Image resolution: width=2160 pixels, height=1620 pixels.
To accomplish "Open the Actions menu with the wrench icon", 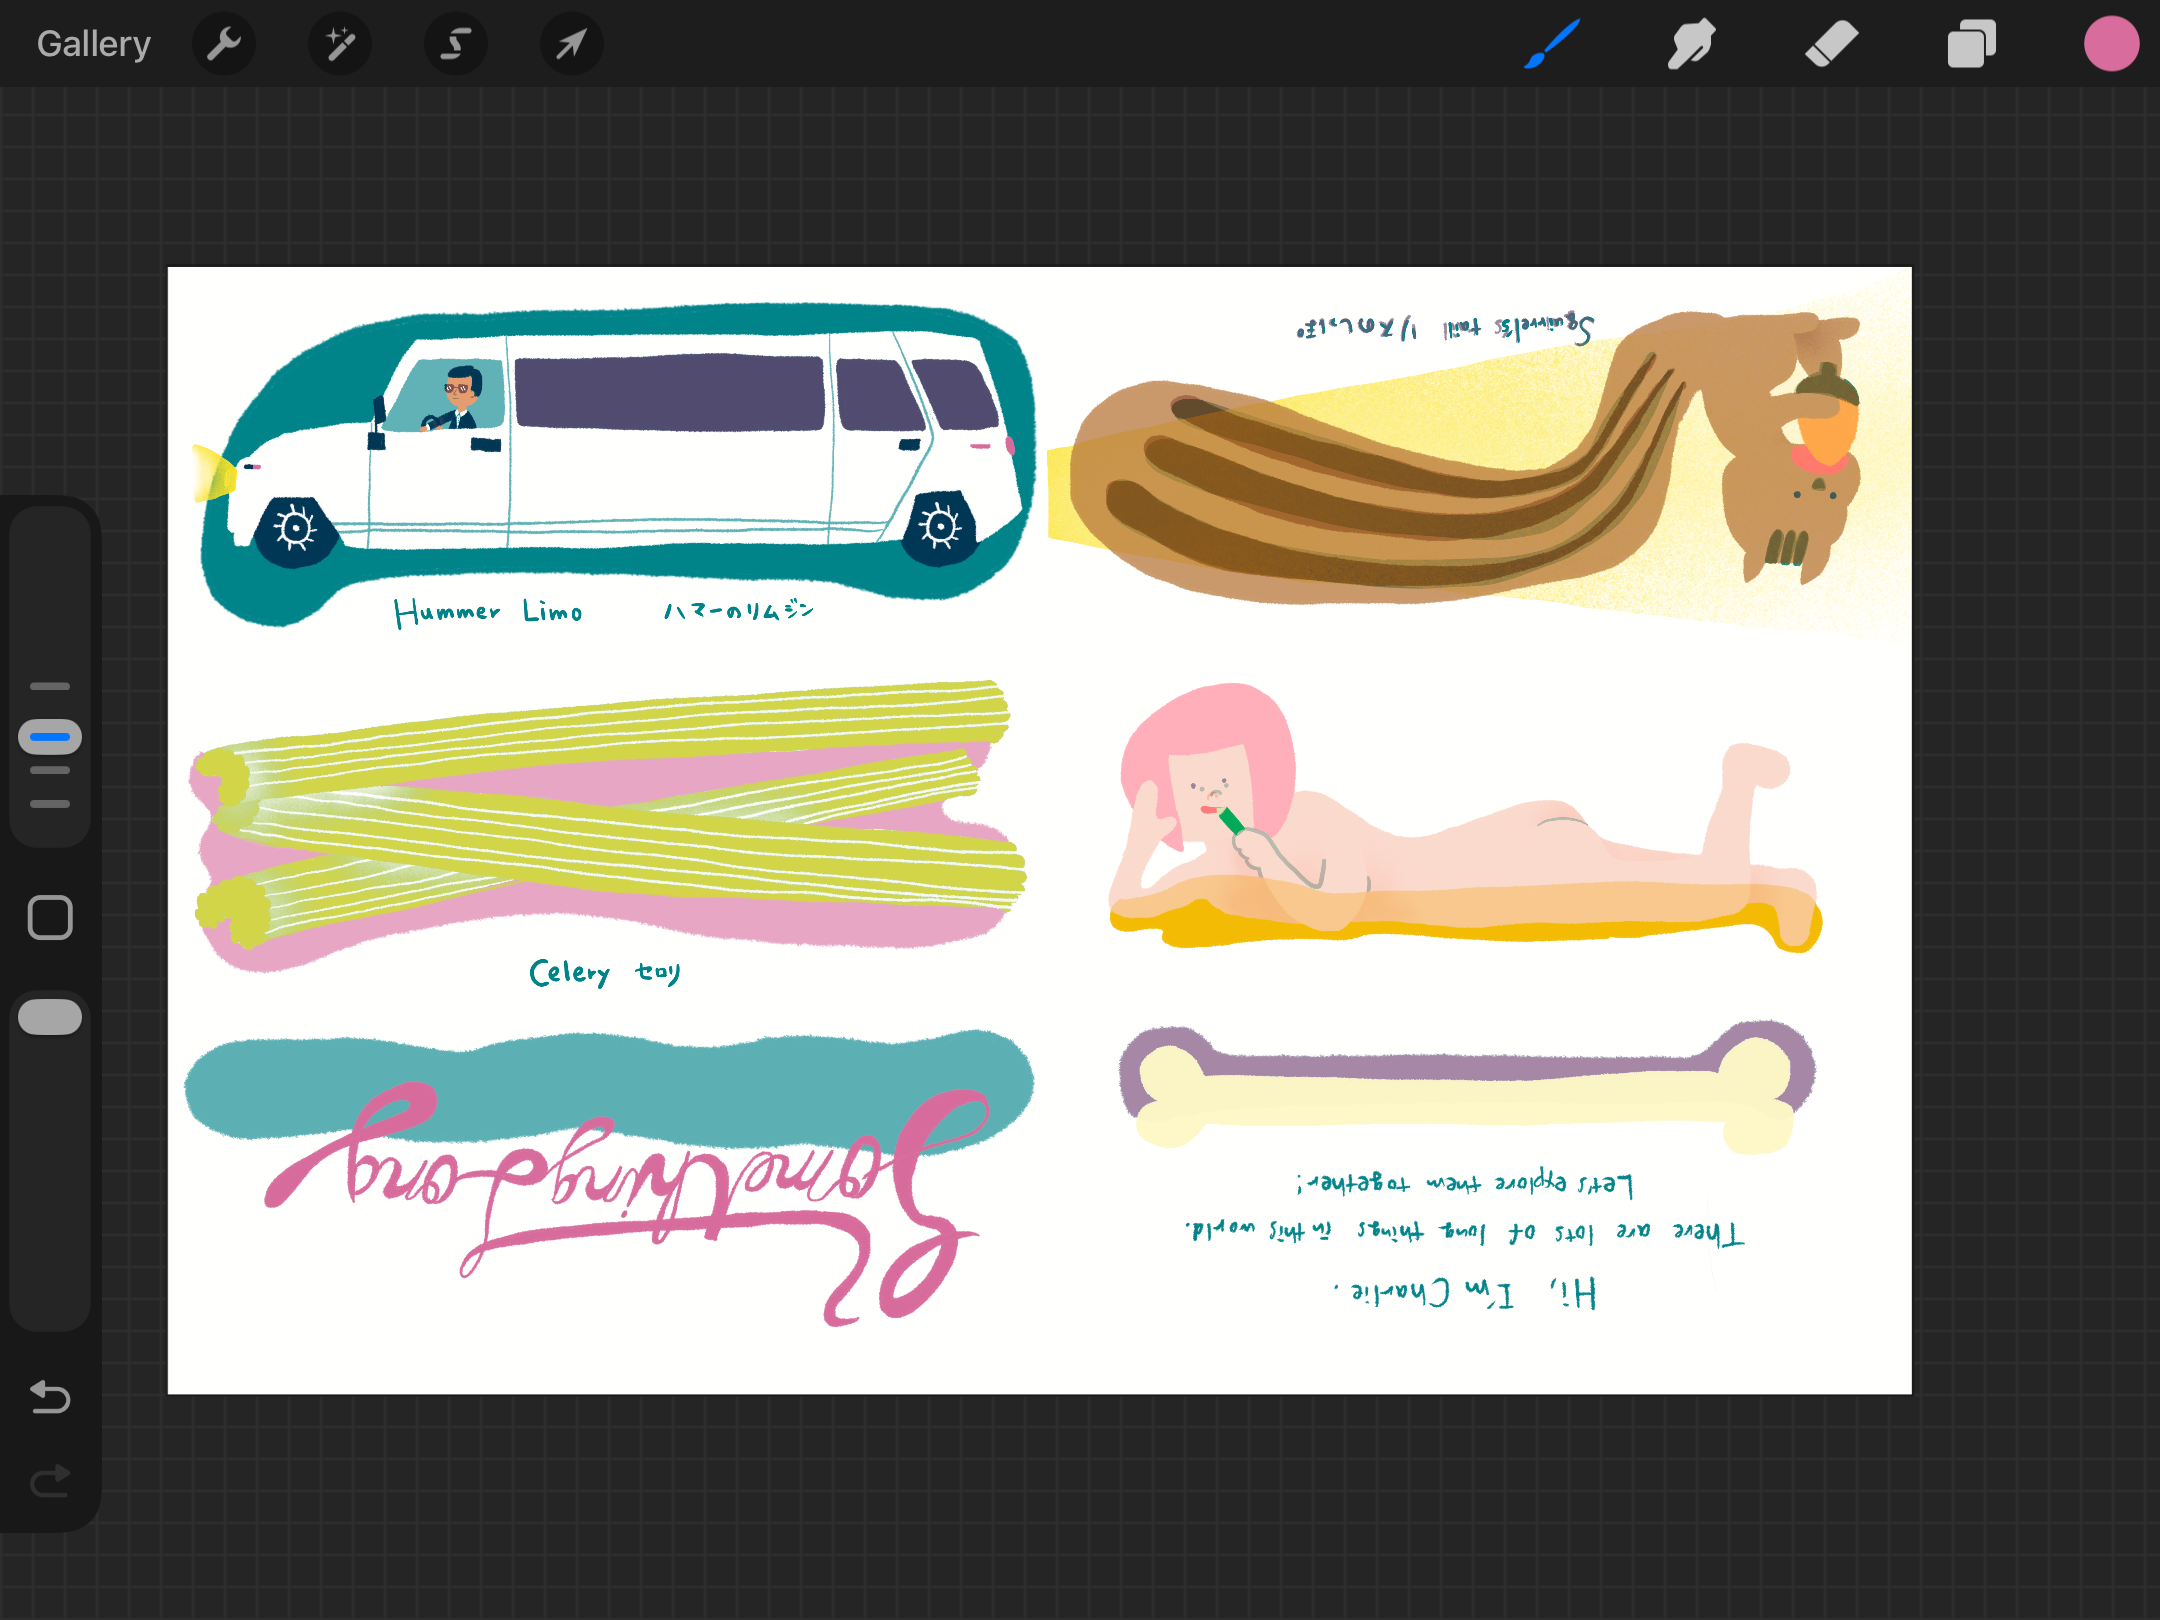I will click(223, 43).
